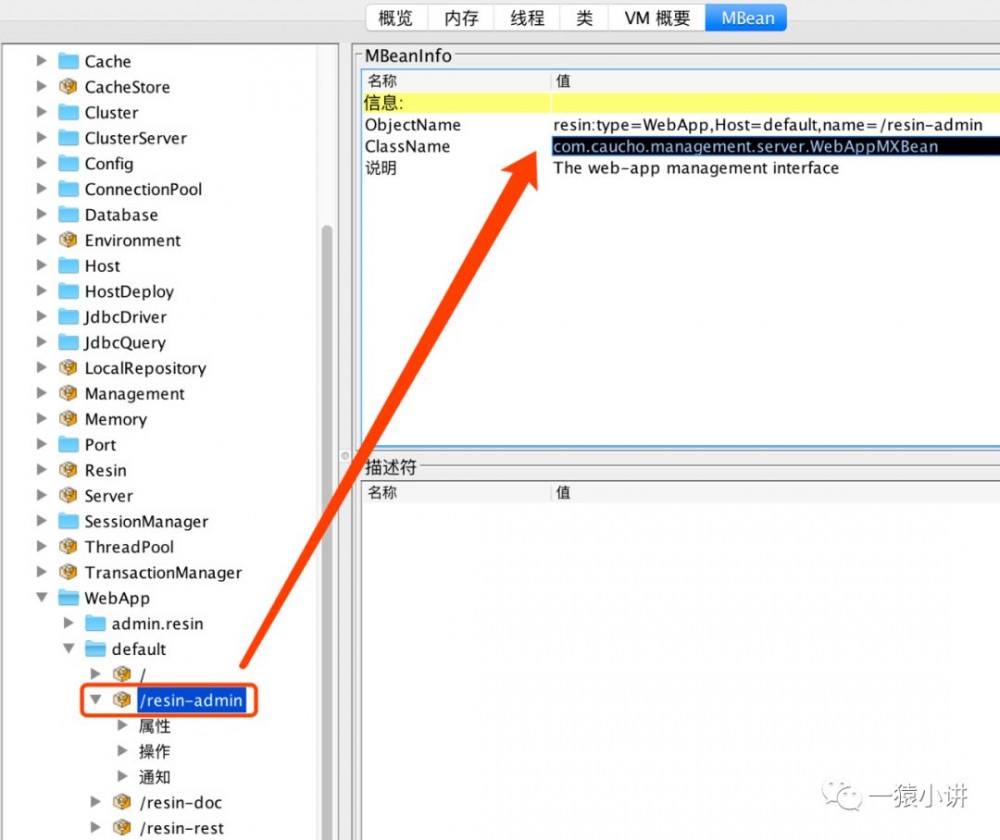
Task: Click the Config folder icon
Action: [68, 163]
